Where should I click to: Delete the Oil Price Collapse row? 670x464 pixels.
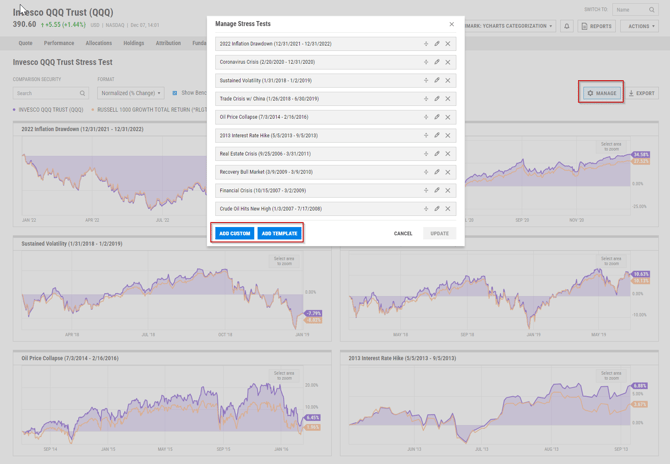tap(448, 117)
